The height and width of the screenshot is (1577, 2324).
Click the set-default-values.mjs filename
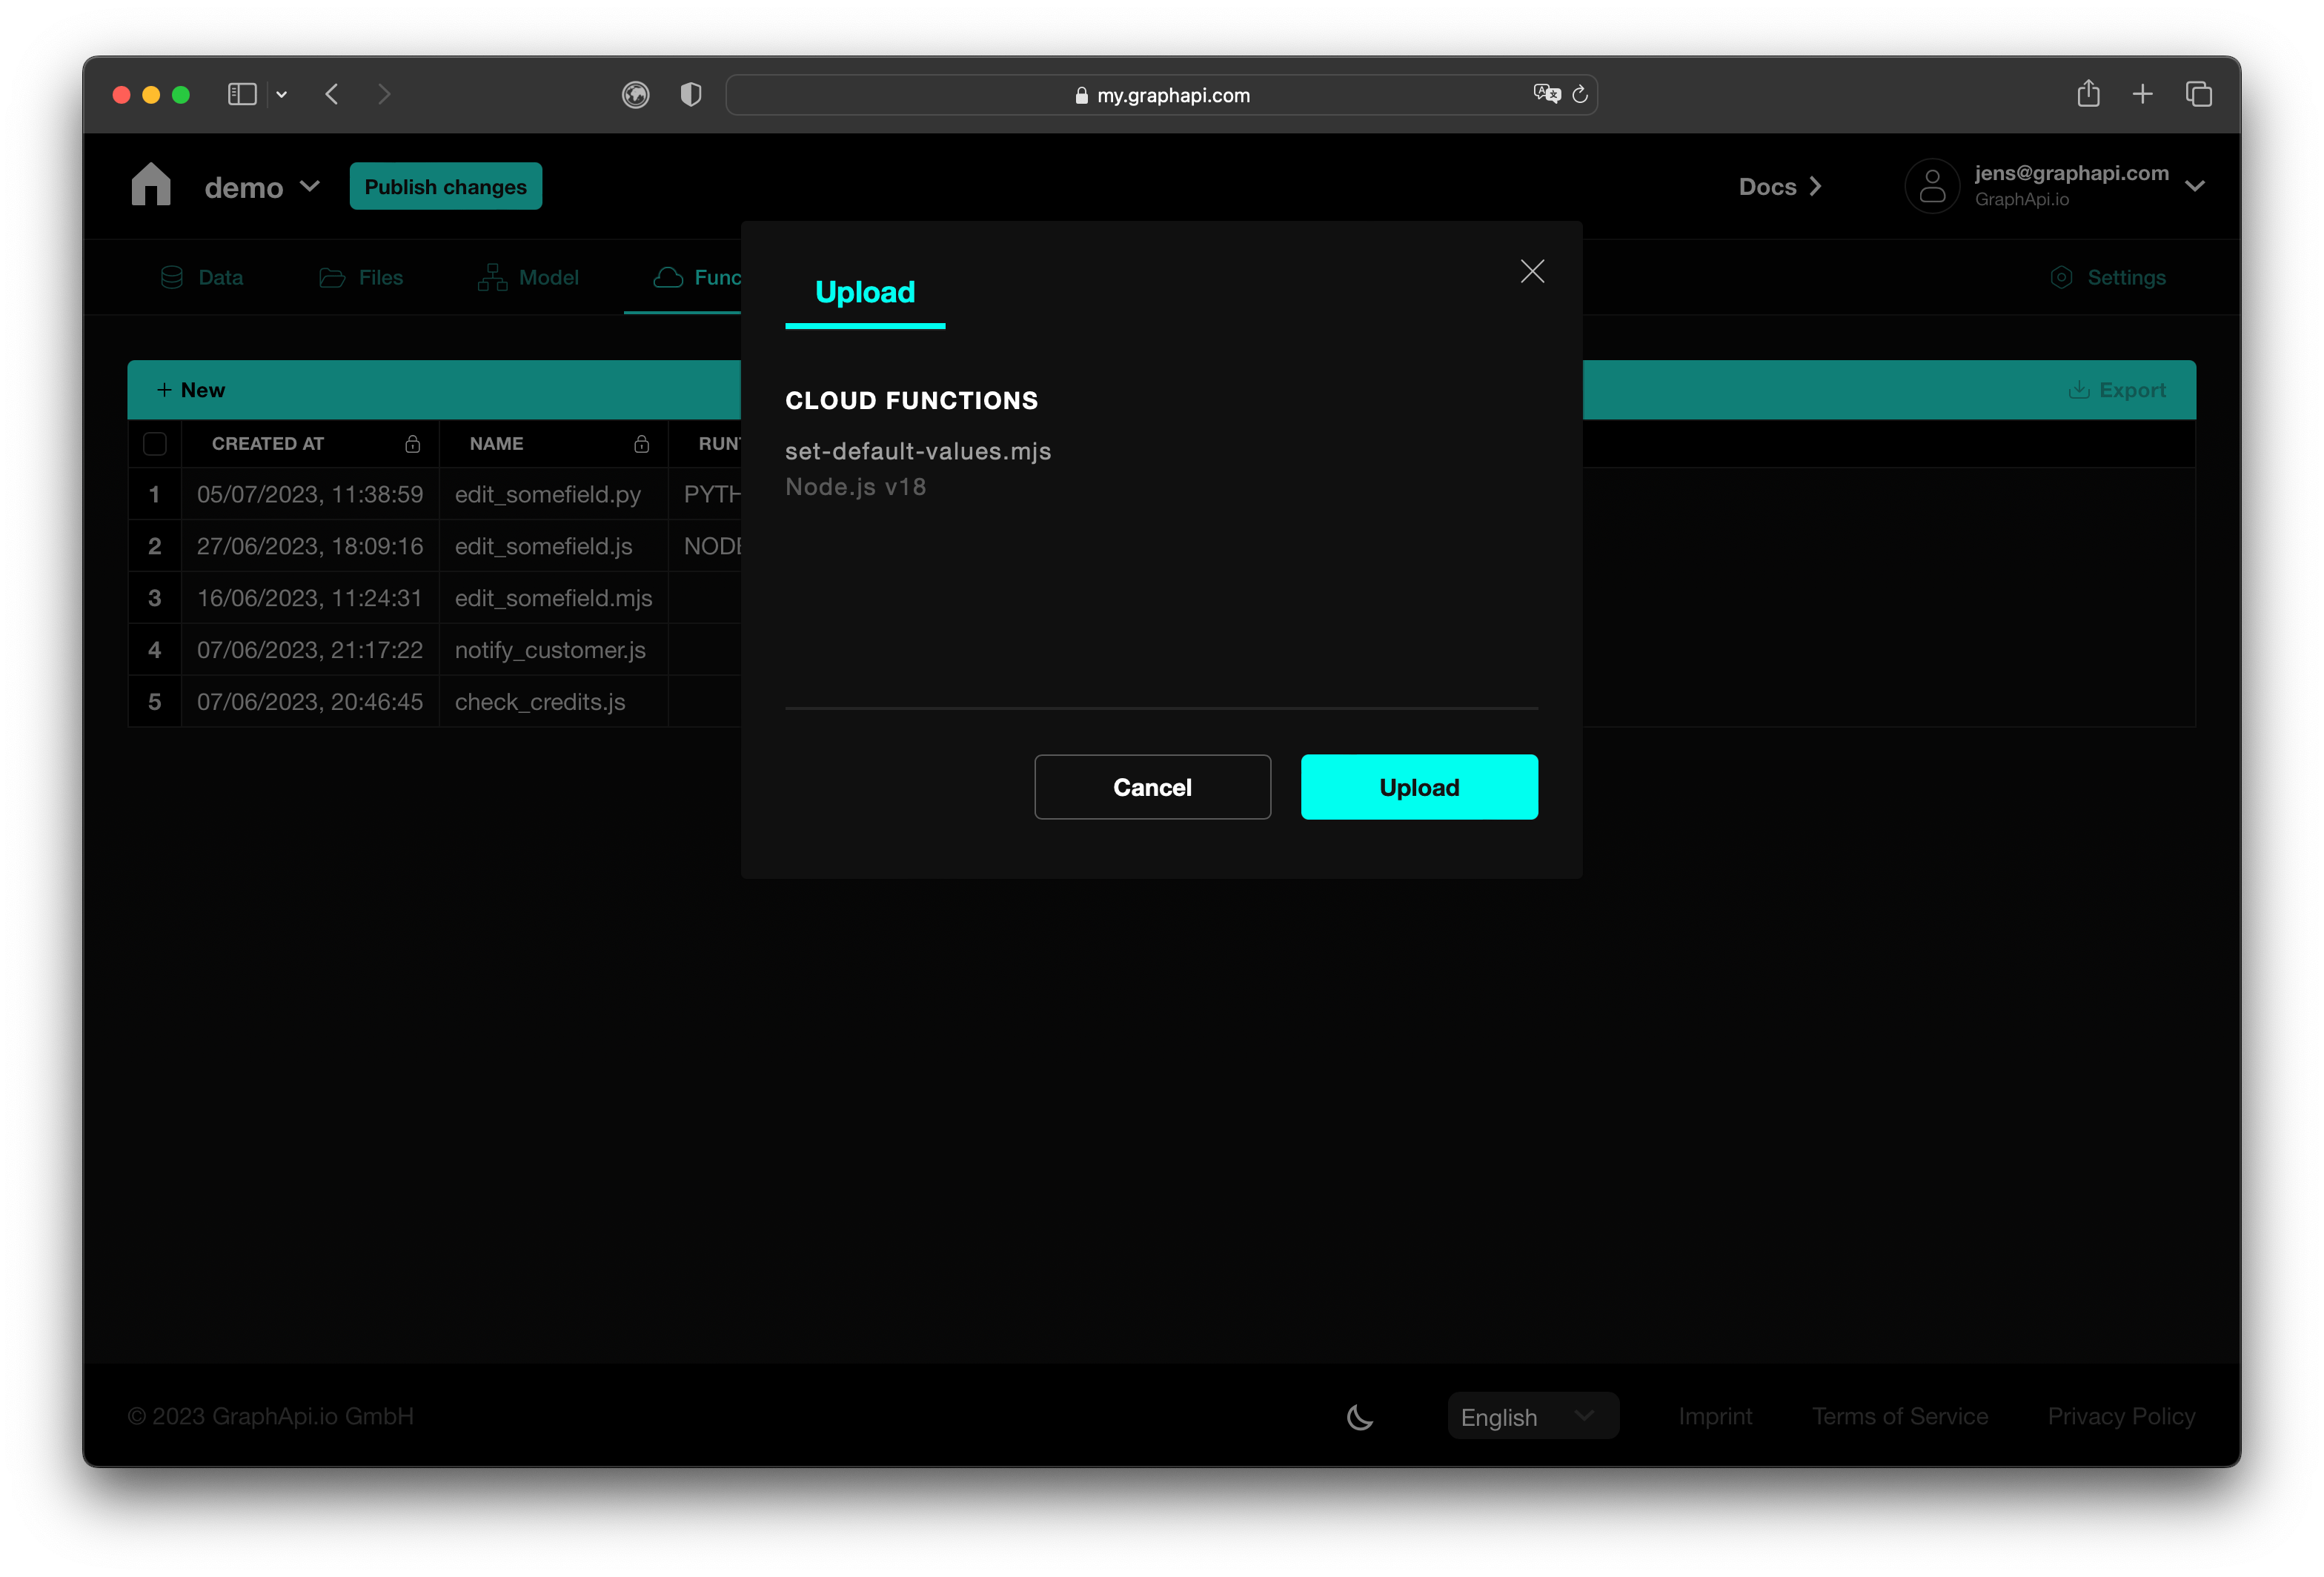coord(918,451)
